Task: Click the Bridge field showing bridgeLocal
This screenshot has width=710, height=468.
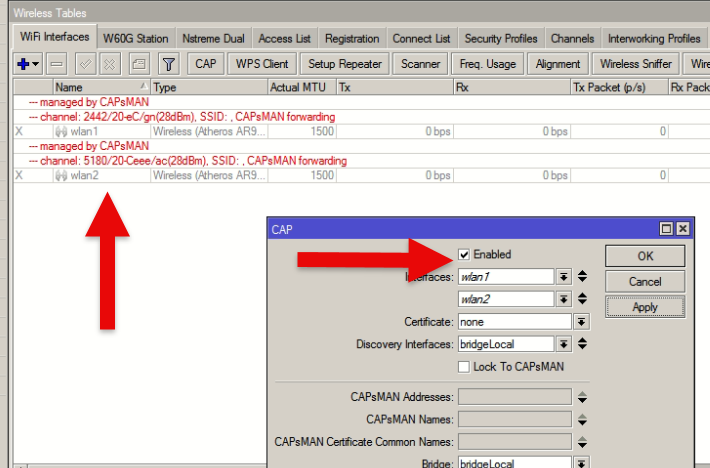Action: (515, 463)
